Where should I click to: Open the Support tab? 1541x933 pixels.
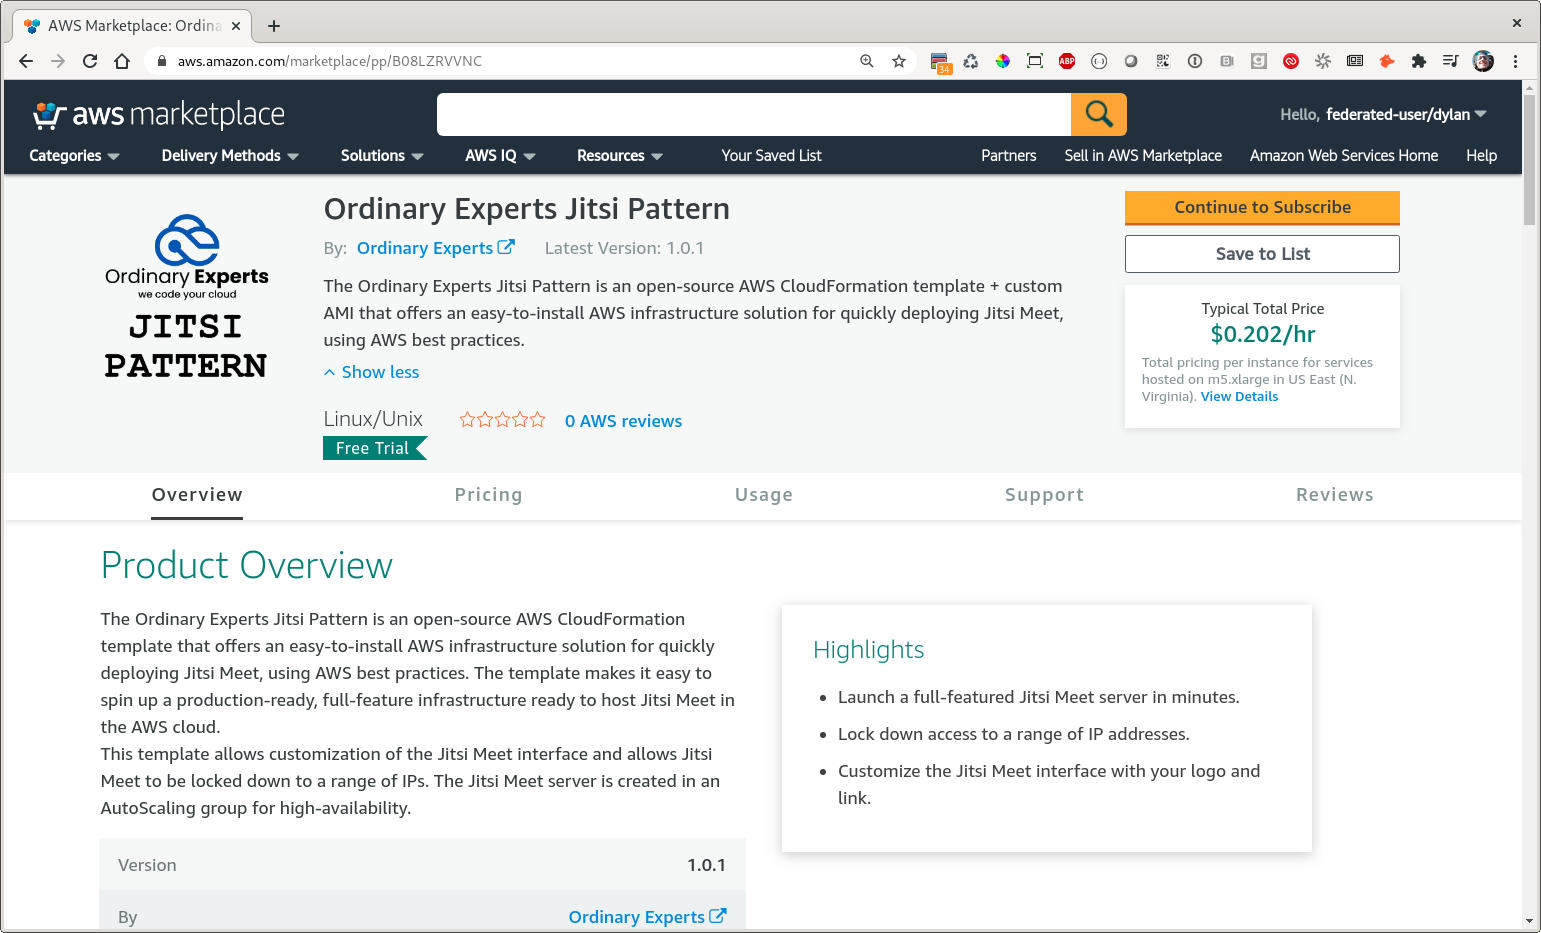pyautogui.click(x=1044, y=495)
